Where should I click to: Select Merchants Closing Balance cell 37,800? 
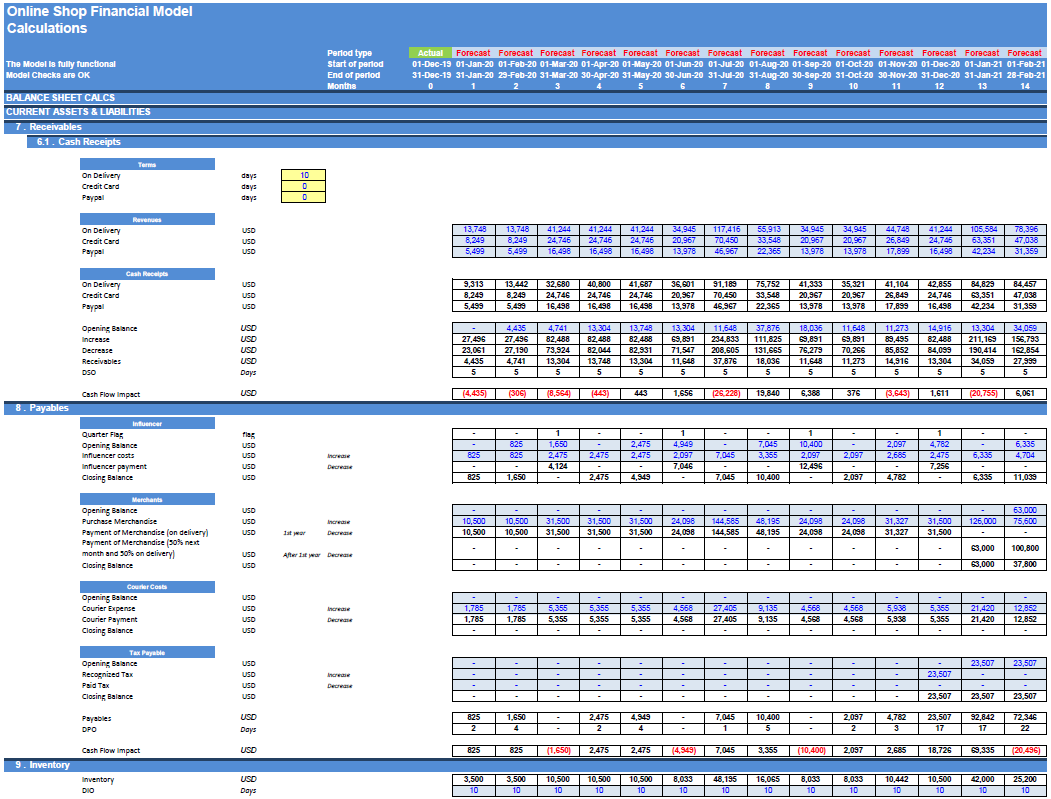[x=1026, y=564]
